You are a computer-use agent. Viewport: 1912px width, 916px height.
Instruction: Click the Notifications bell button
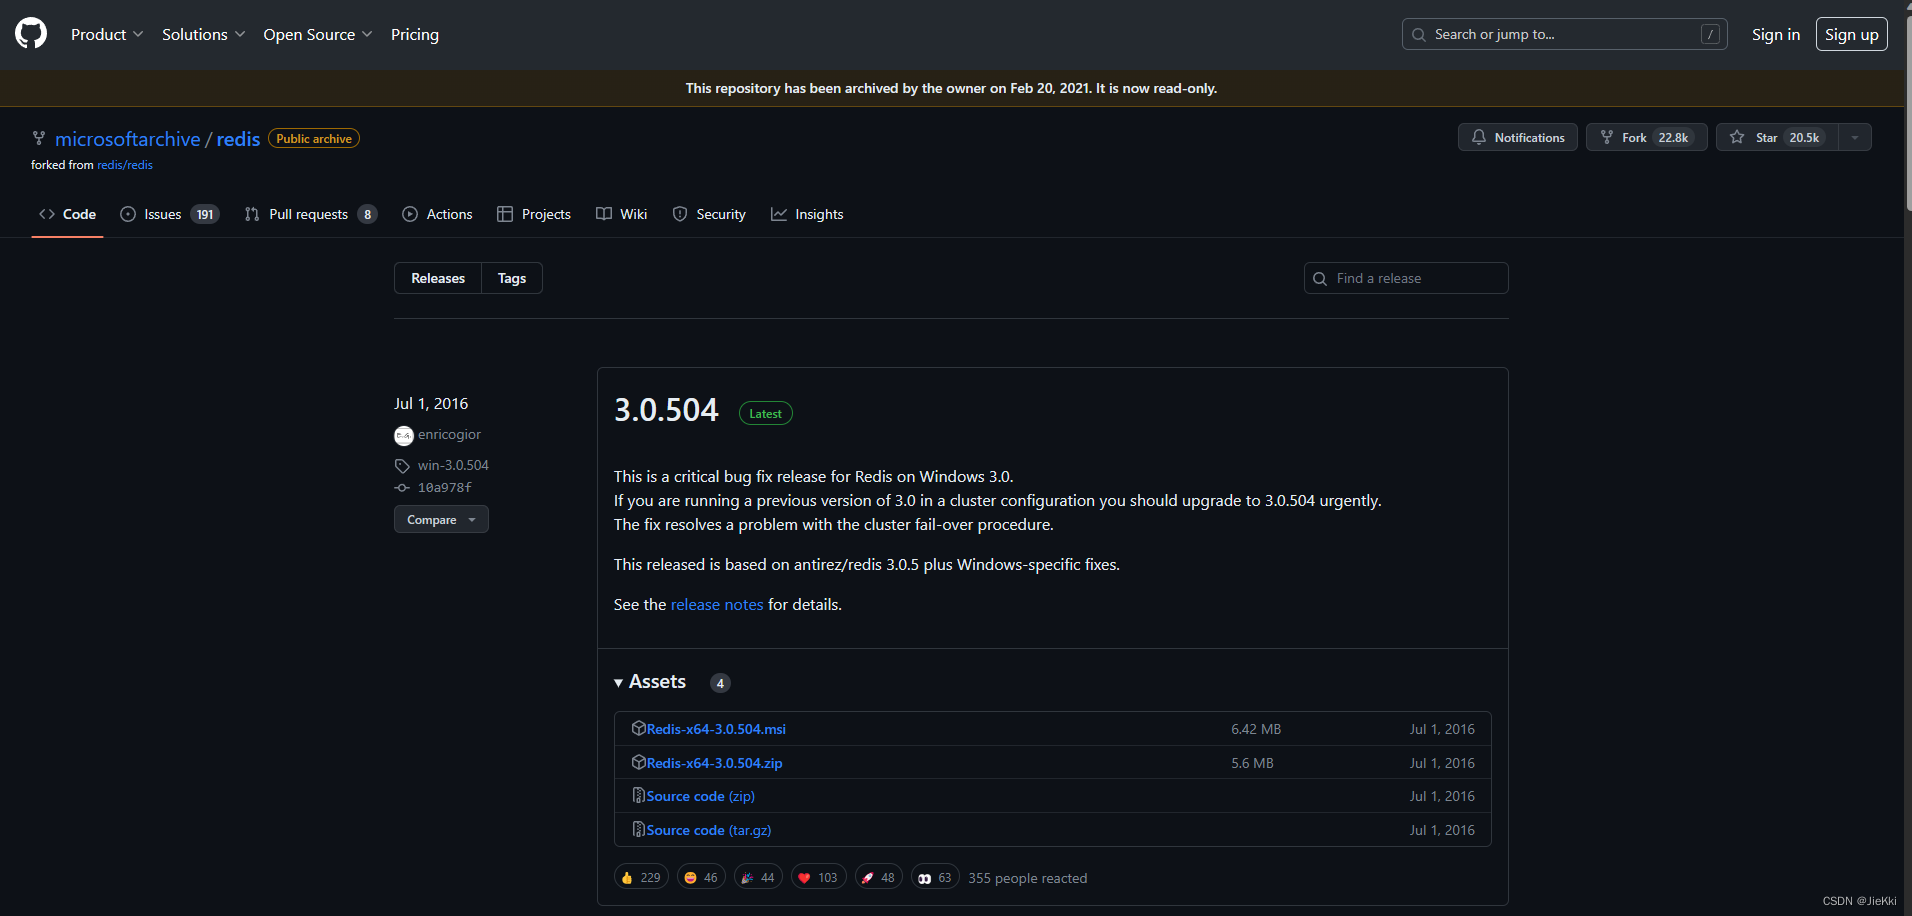pos(1517,137)
